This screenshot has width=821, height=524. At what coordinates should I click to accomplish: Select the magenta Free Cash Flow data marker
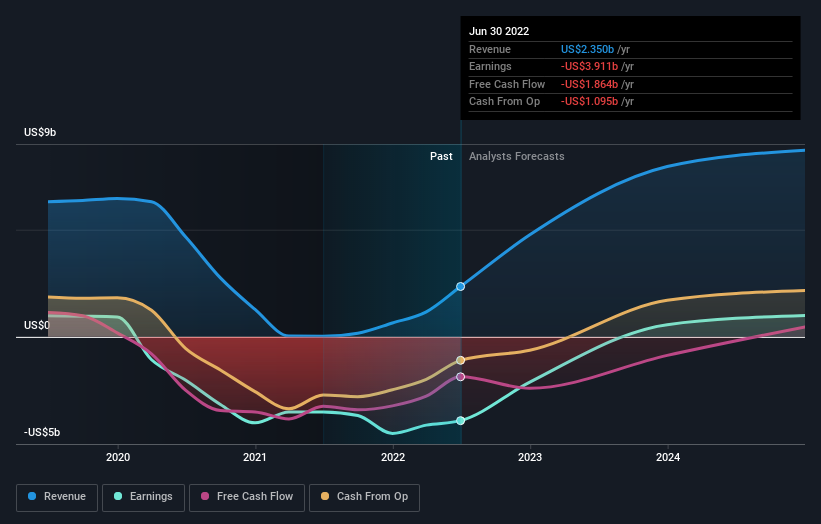(461, 377)
